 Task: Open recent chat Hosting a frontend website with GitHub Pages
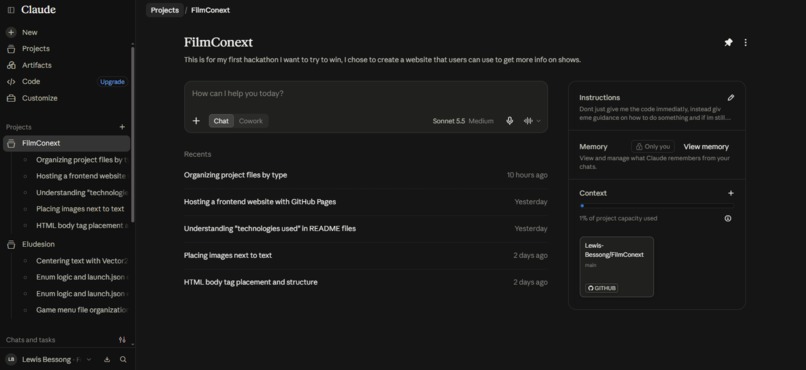coord(365,202)
